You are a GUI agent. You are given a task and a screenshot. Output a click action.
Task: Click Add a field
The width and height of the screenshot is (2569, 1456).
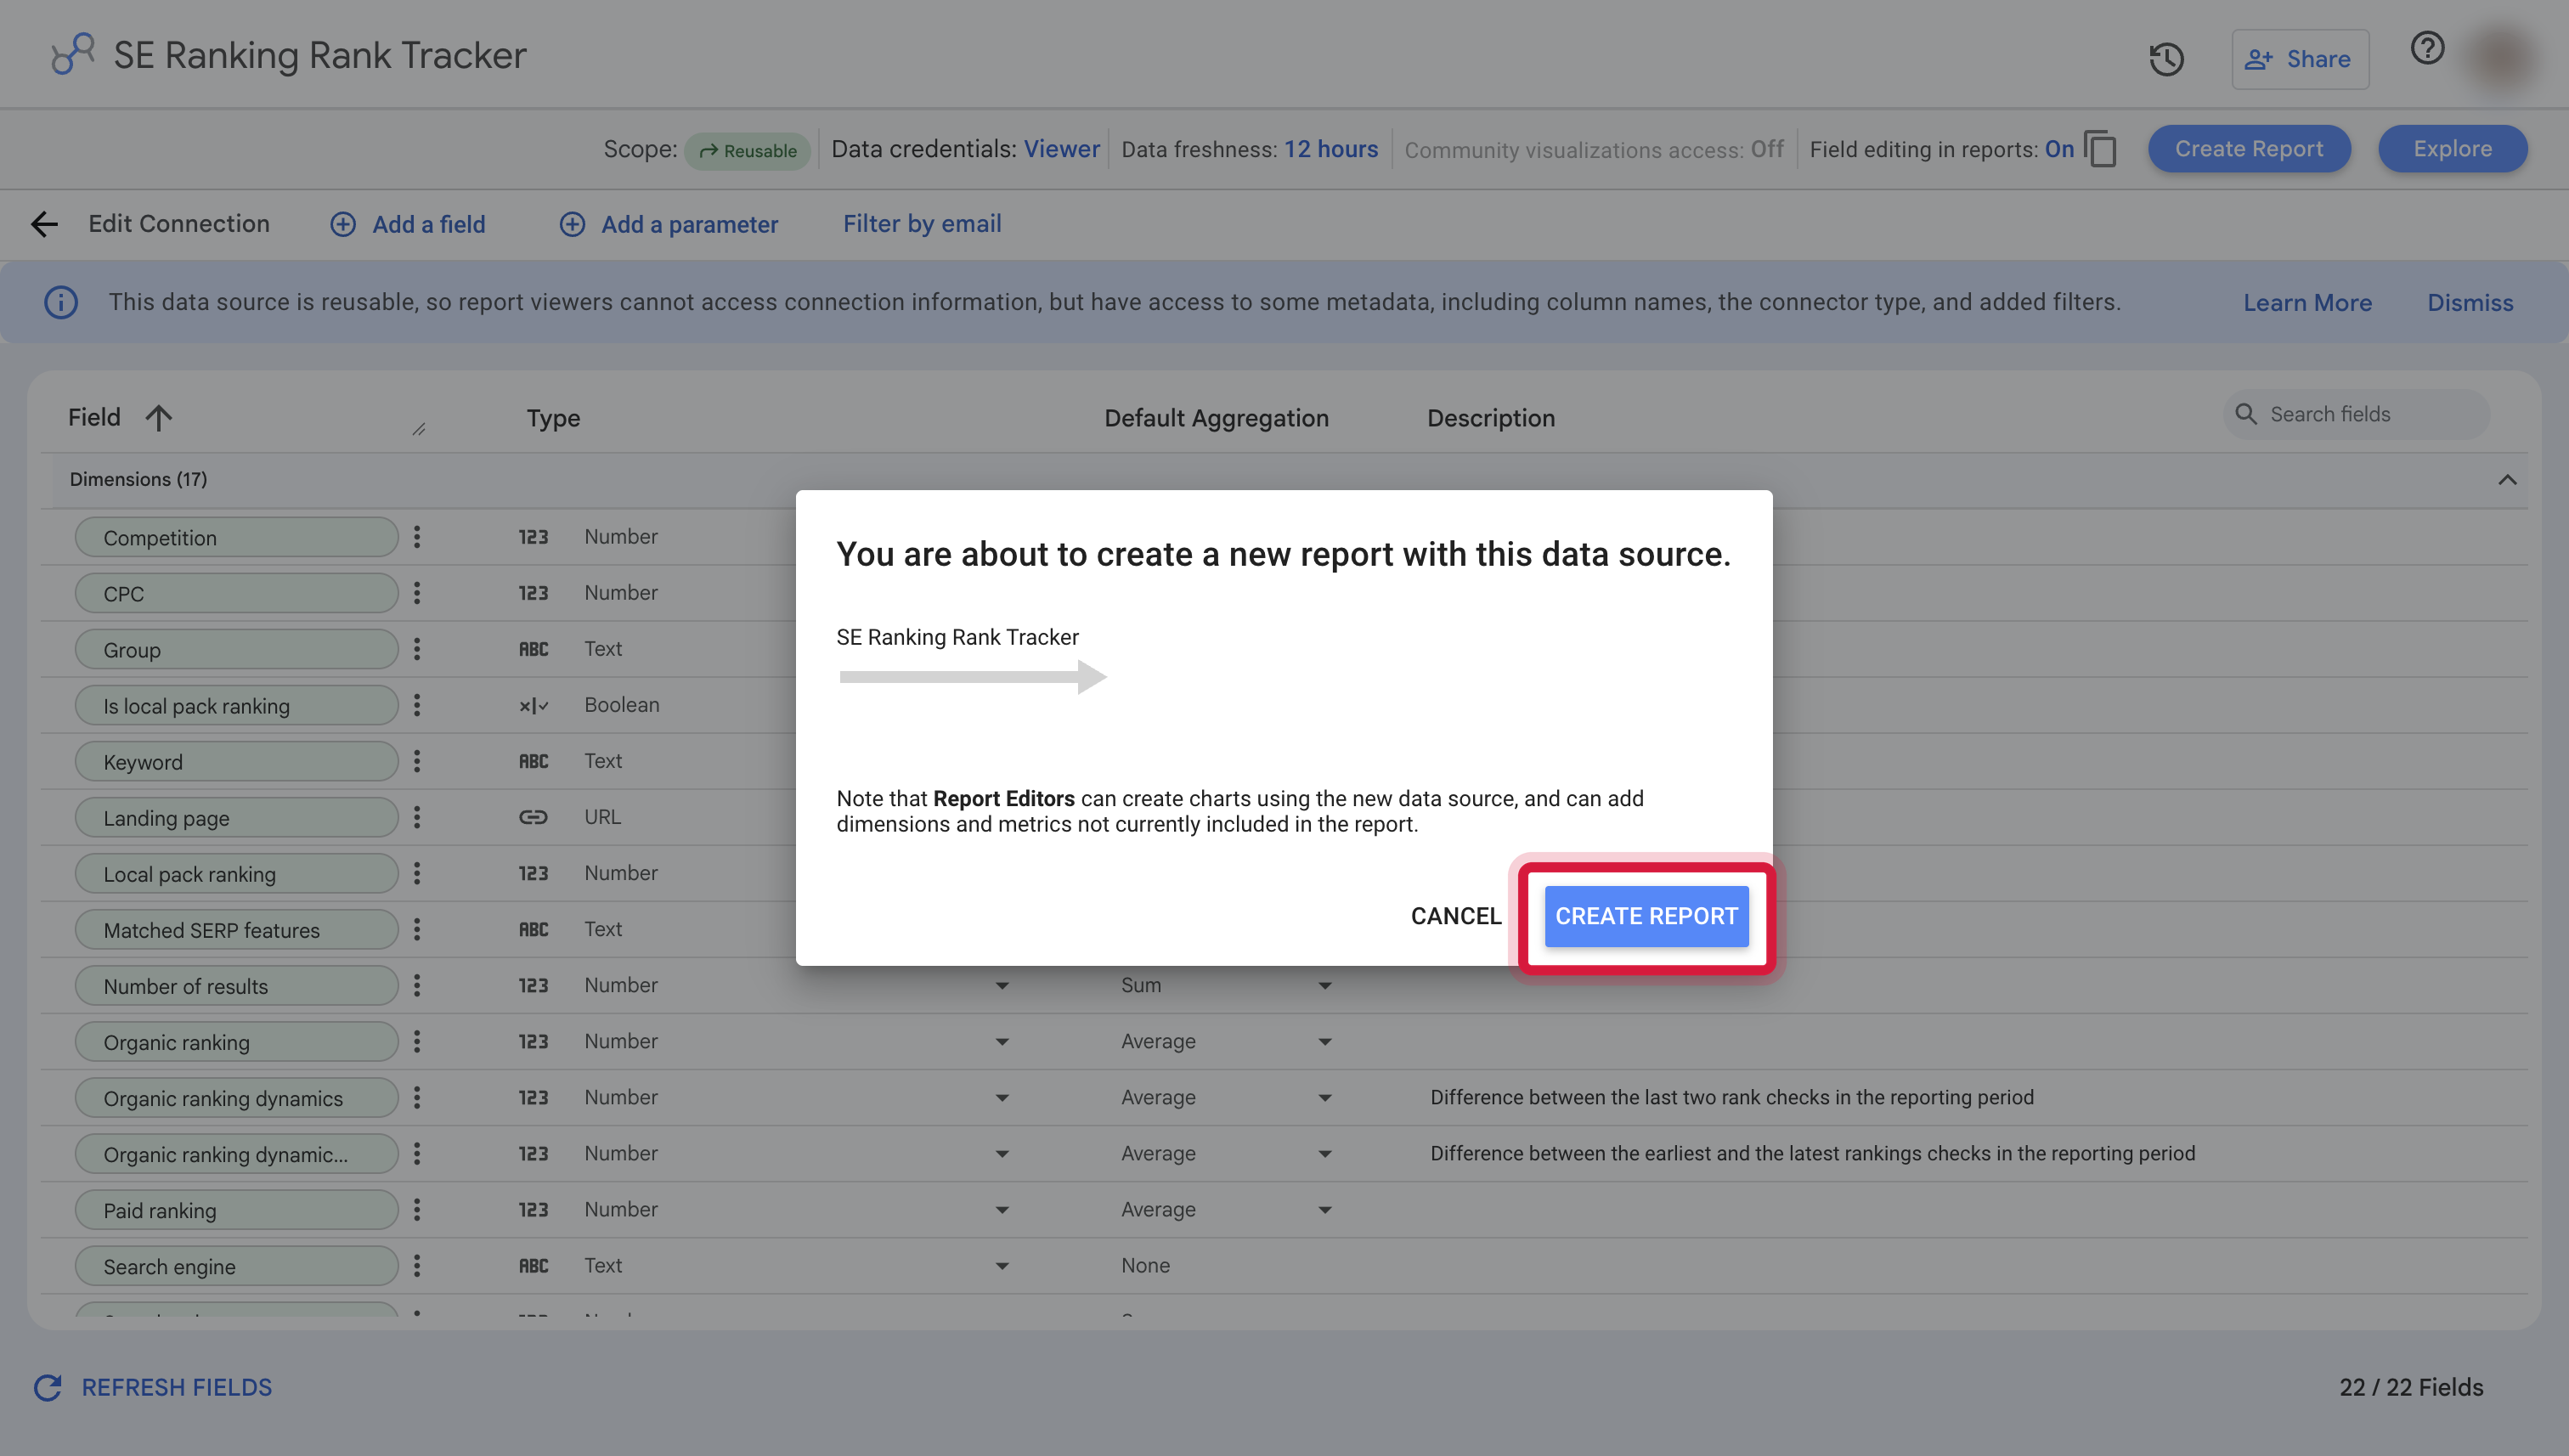click(408, 224)
